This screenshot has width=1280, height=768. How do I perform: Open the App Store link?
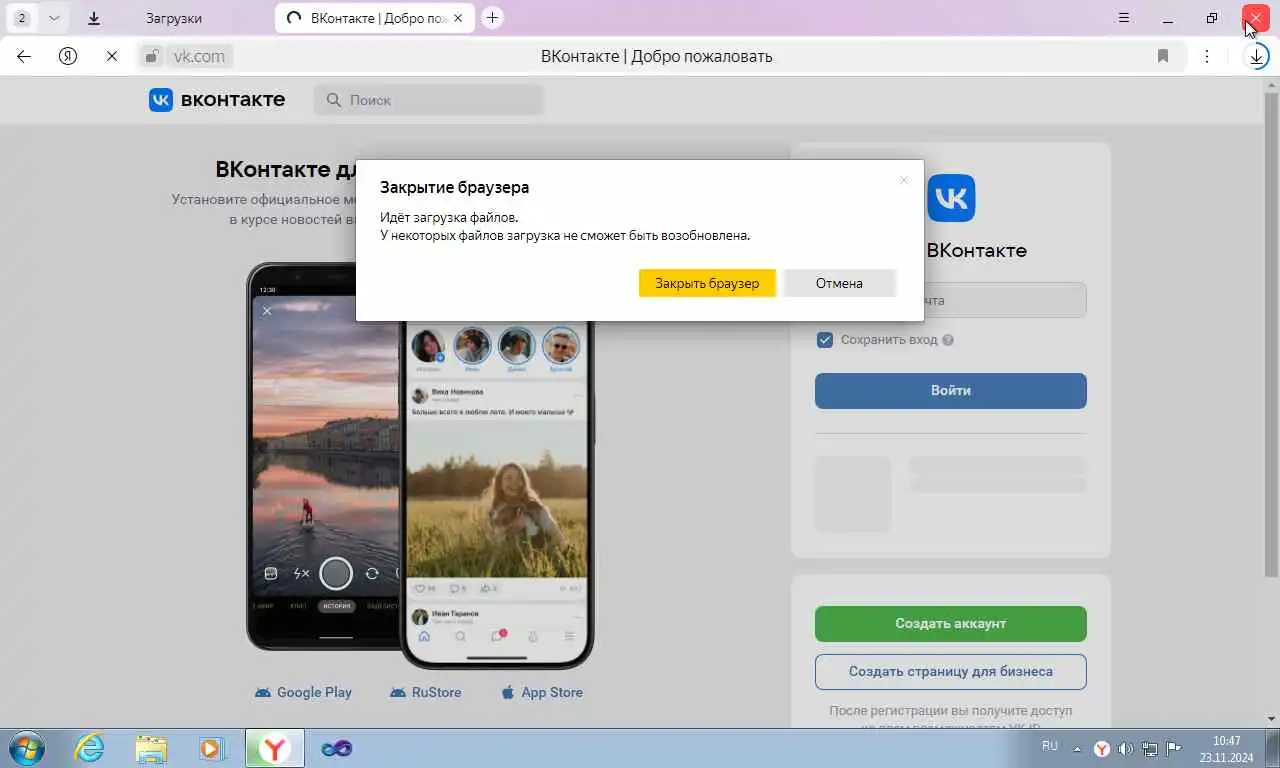tap(541, 692)
